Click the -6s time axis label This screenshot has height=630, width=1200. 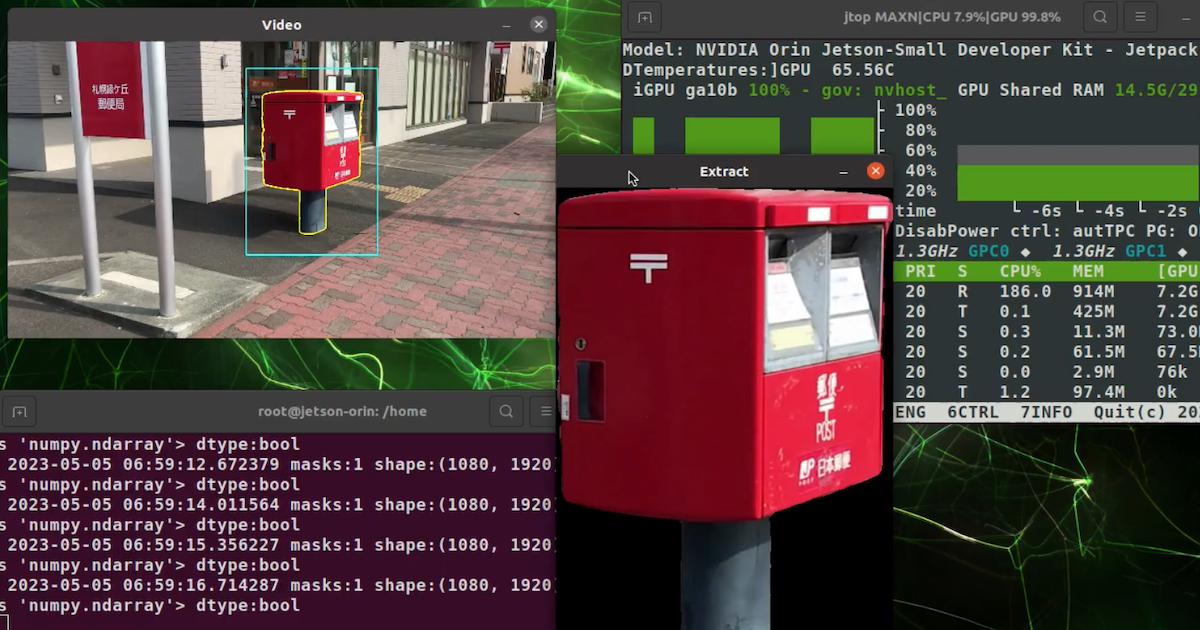[1046, 211]
